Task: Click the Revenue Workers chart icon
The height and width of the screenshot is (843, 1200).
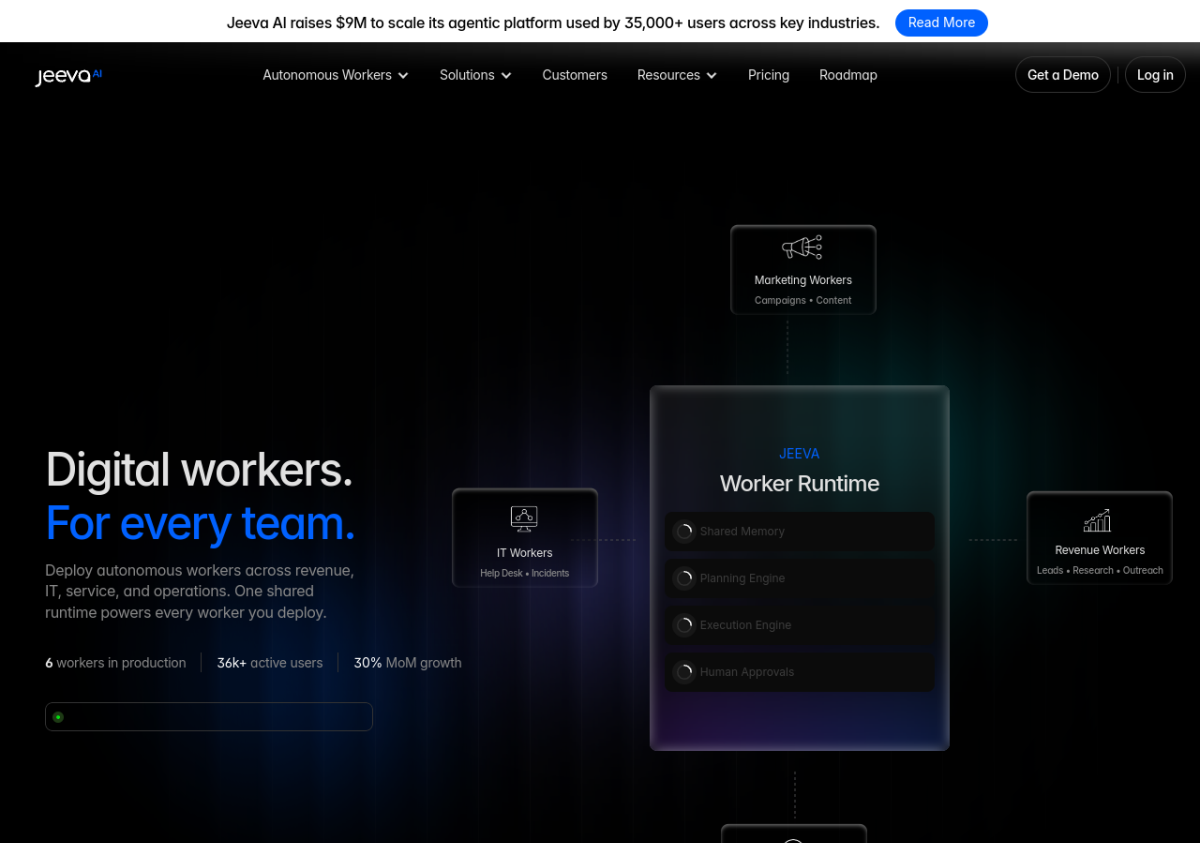Action: point(1097,520)
